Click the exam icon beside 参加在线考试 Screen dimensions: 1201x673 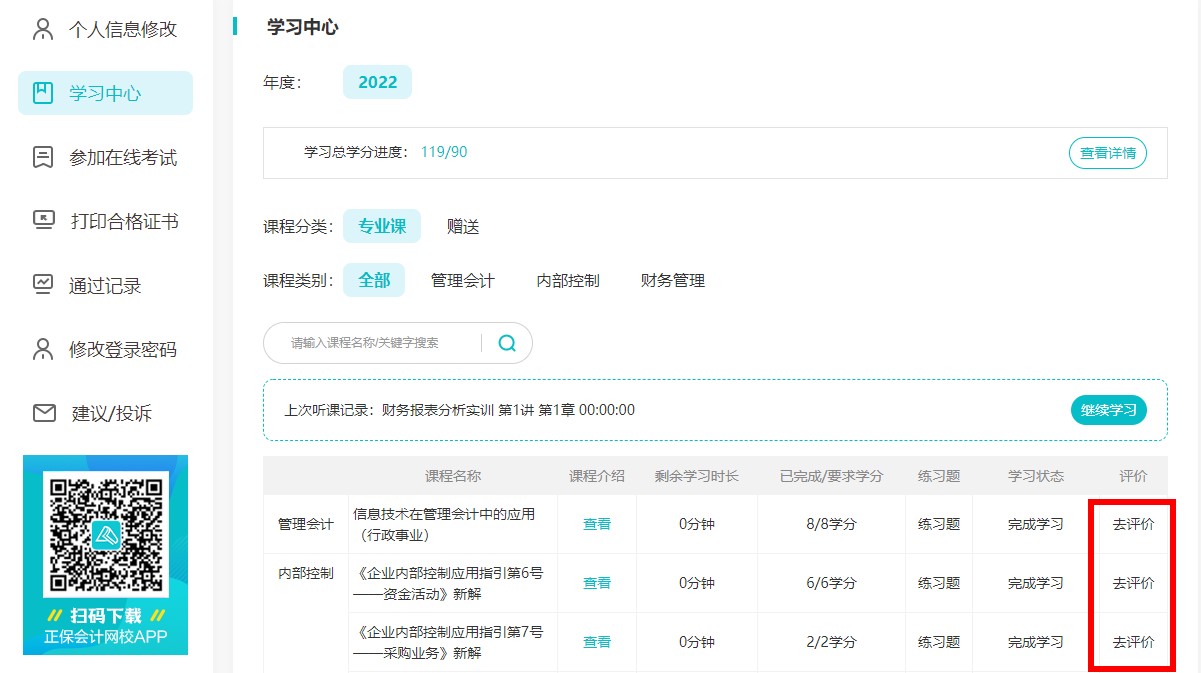[42, 157]
